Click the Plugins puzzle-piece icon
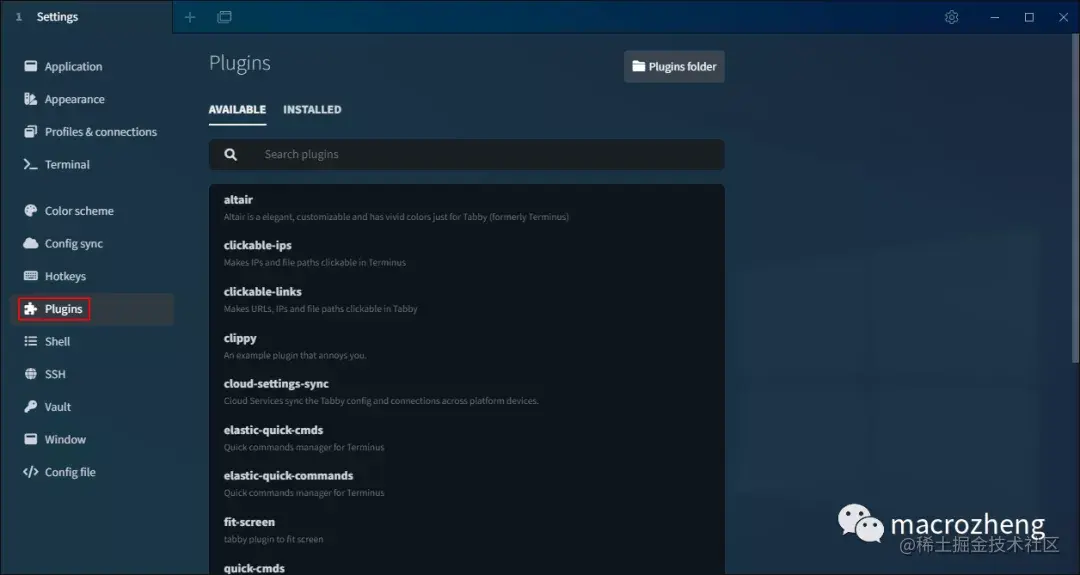The width and height of the screenshot is (1080, 575). [30, 309]
